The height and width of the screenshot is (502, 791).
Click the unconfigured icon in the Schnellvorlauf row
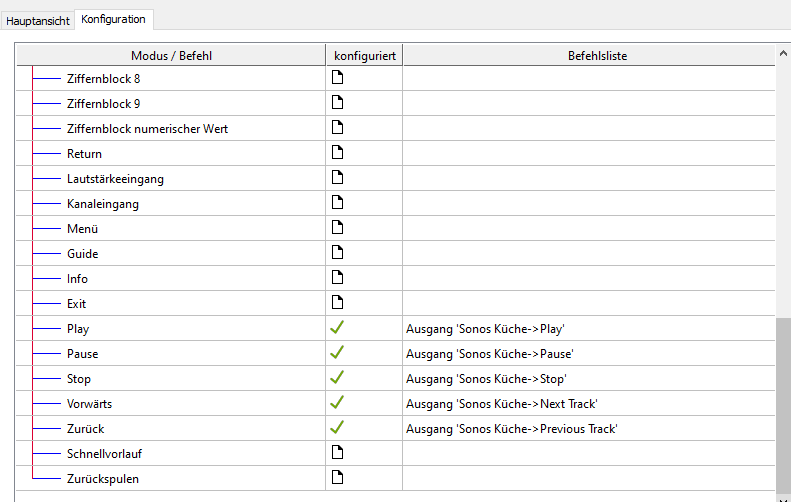pyautogui.click(x=337, y=453)
